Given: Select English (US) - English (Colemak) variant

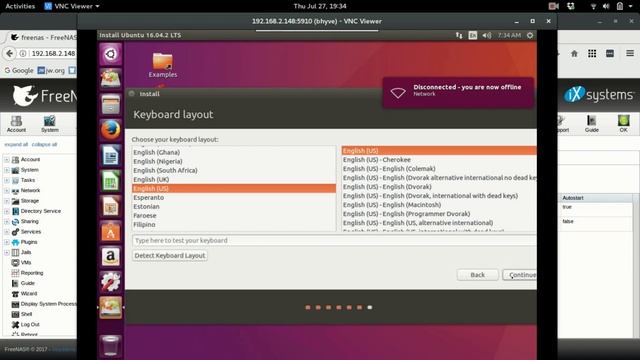Looking at the screenshot, I should click(x=439, y=169).
